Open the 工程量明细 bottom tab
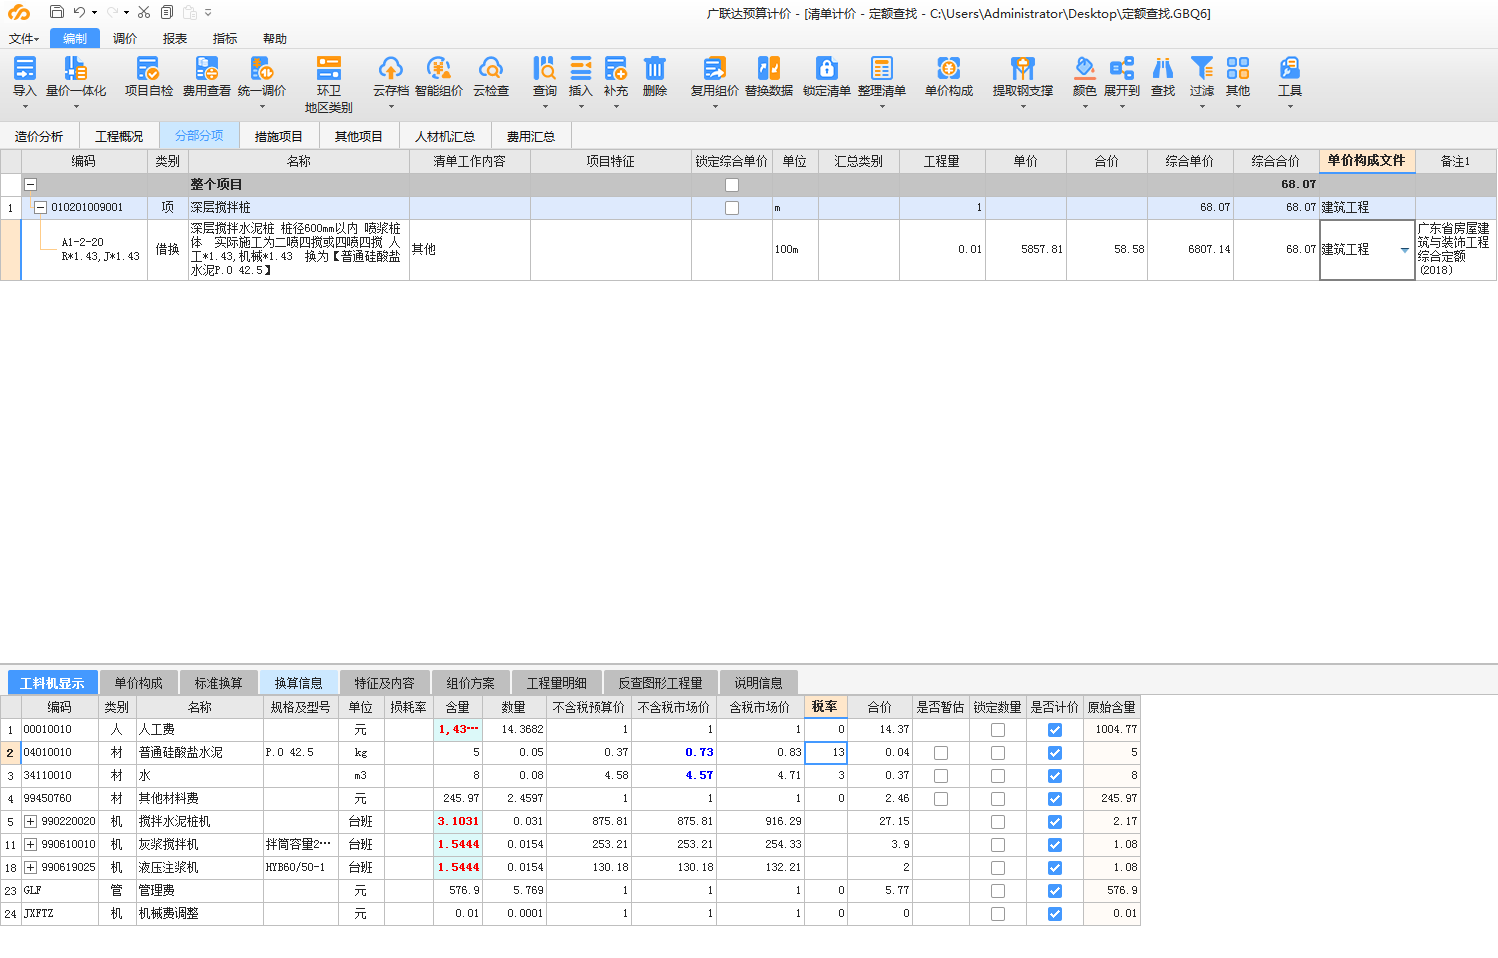1498x958 pixels. (x=557, y=683)
